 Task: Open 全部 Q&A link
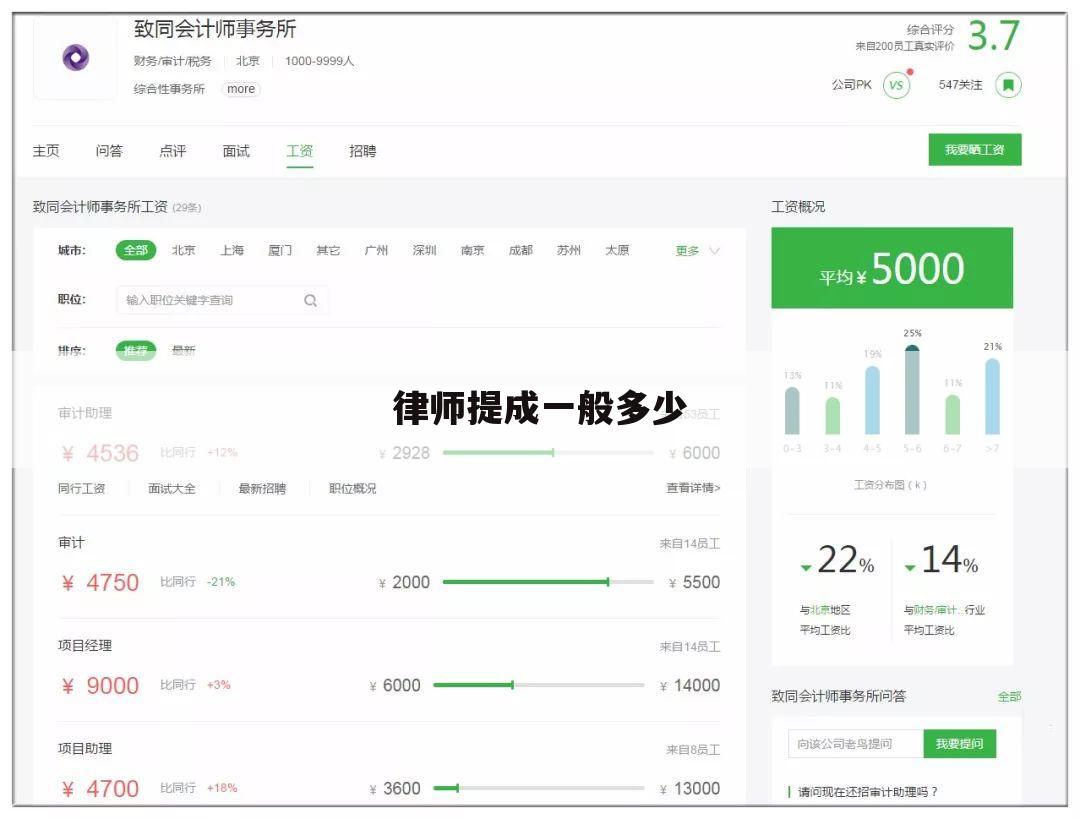[1010, 696]
